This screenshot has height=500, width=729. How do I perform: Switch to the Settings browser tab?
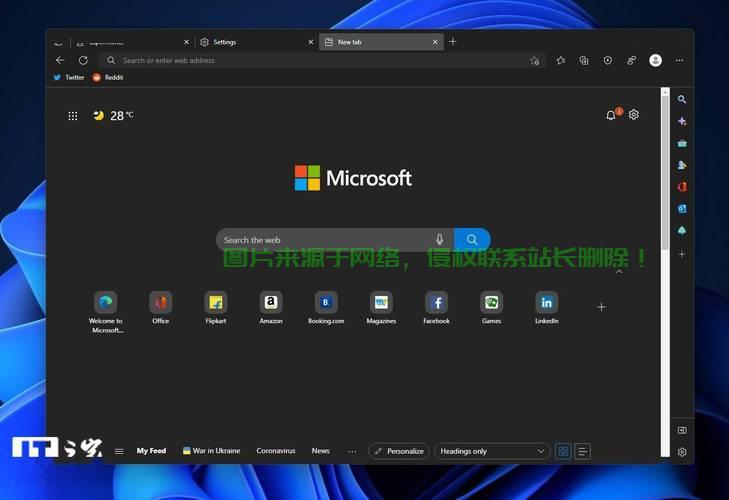(255, 42)
